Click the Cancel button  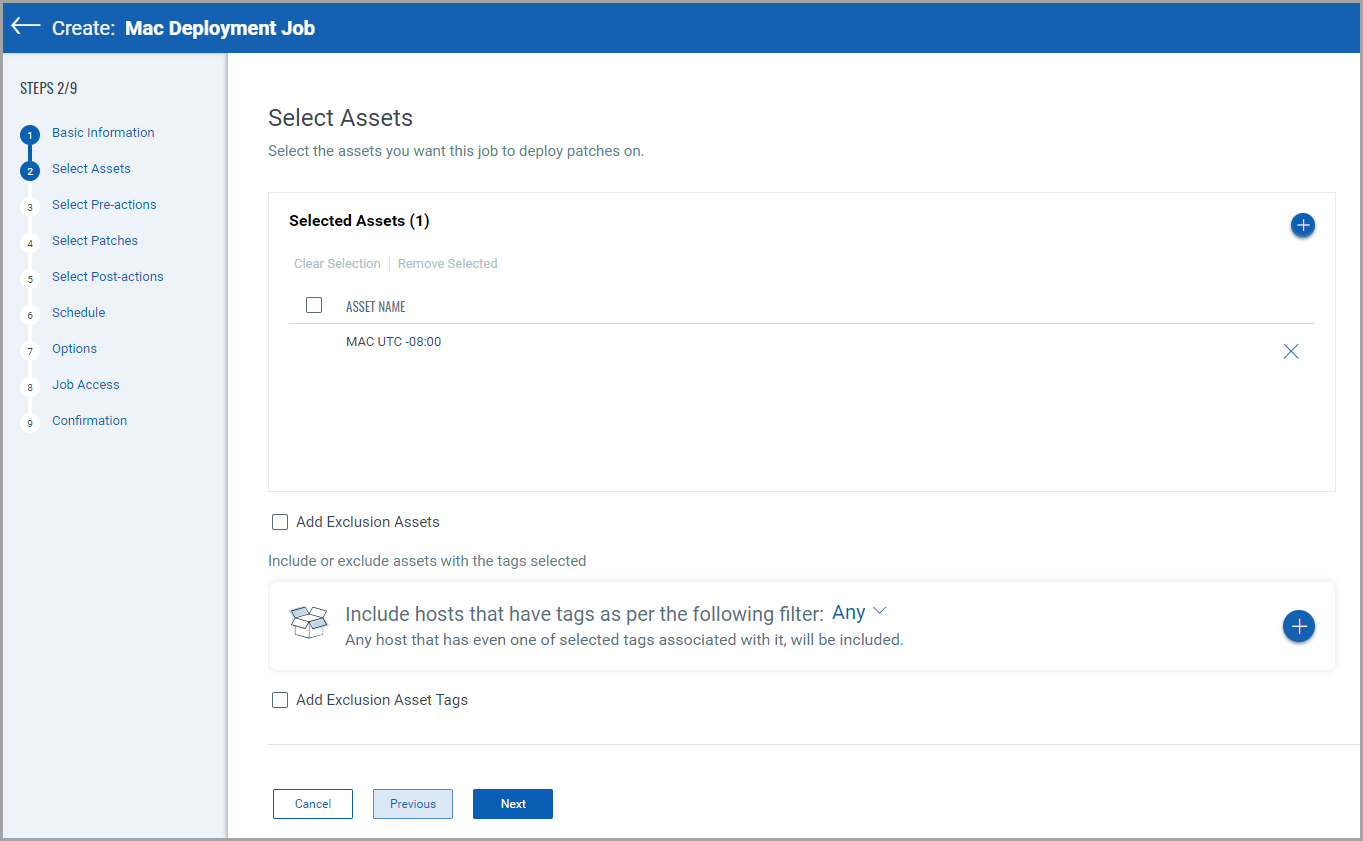click(x=313, y=804)
